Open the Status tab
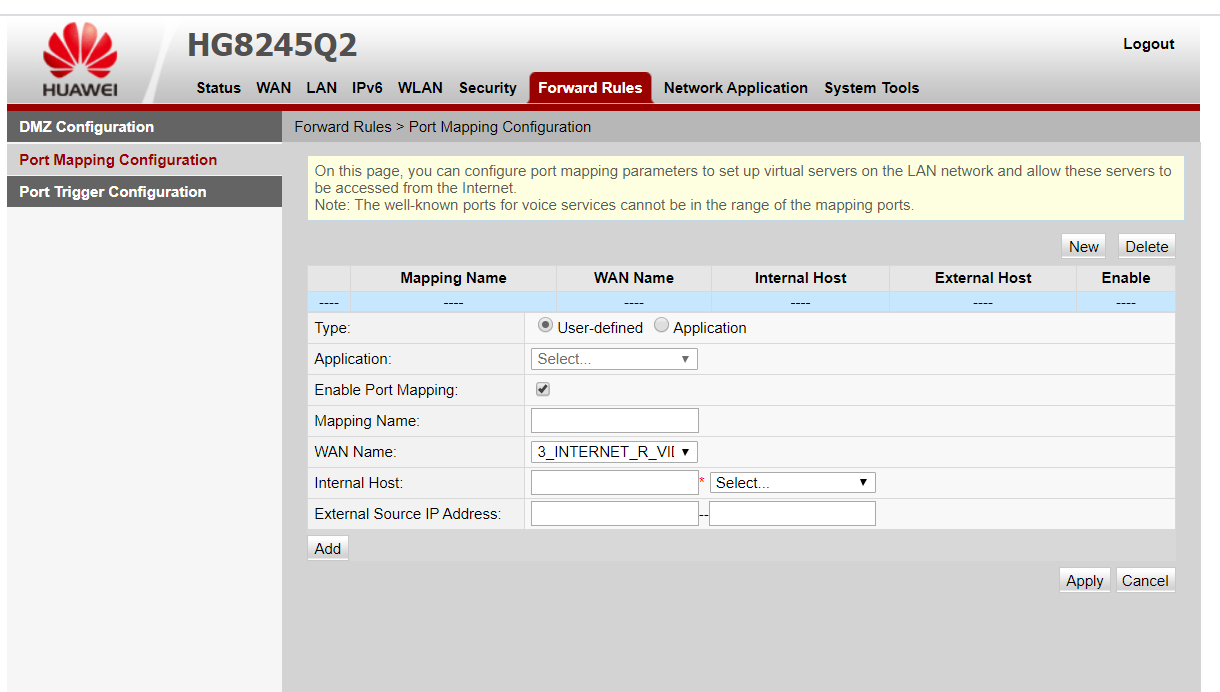Viewport: 1220px width, 692px height. point(218,88)
